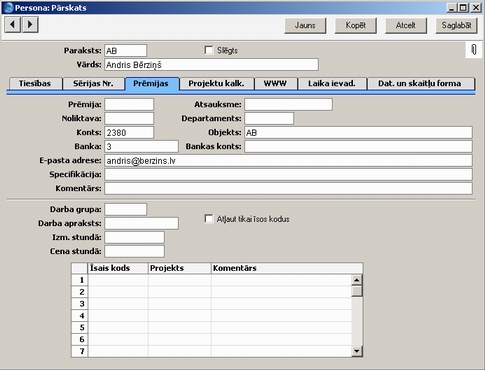Maximize the Persona window

click(463, 7)
